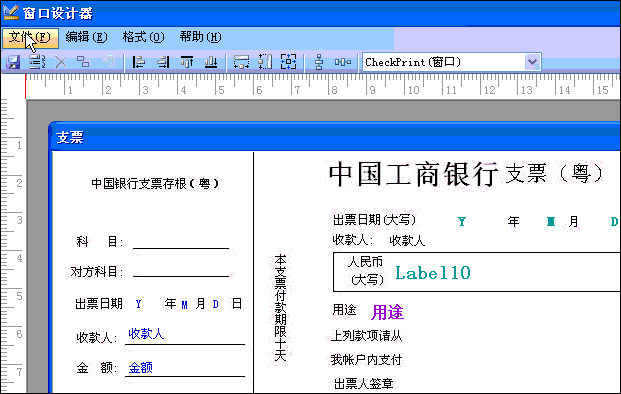Click the Save icon in toolbar

point(13,62)
